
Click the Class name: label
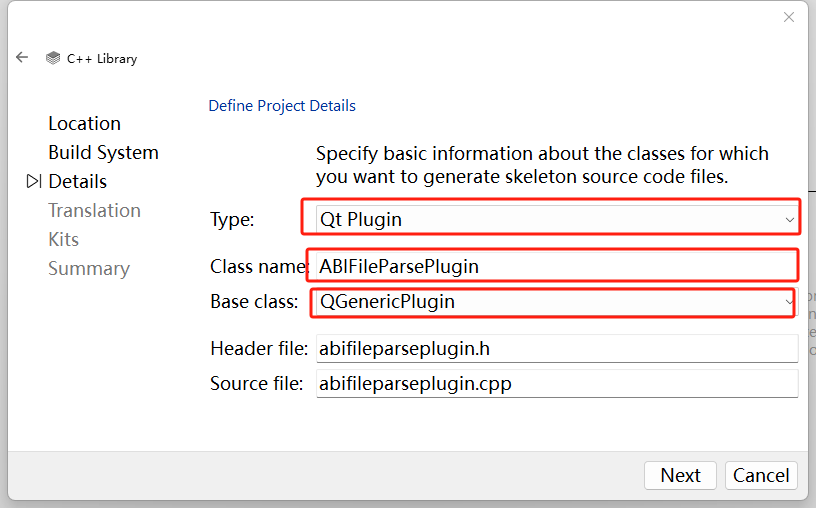(259, 266)
